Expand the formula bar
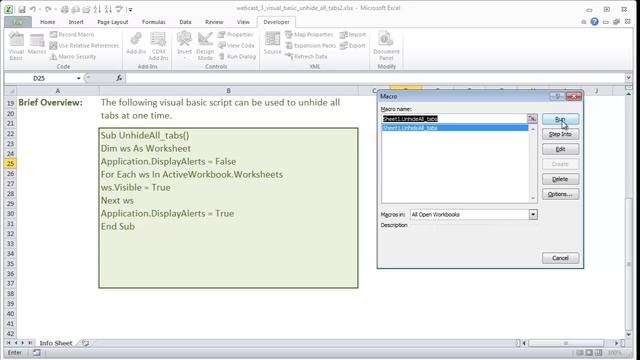The image size is (640, 360). pyautogui.click(x=628, y=78)
